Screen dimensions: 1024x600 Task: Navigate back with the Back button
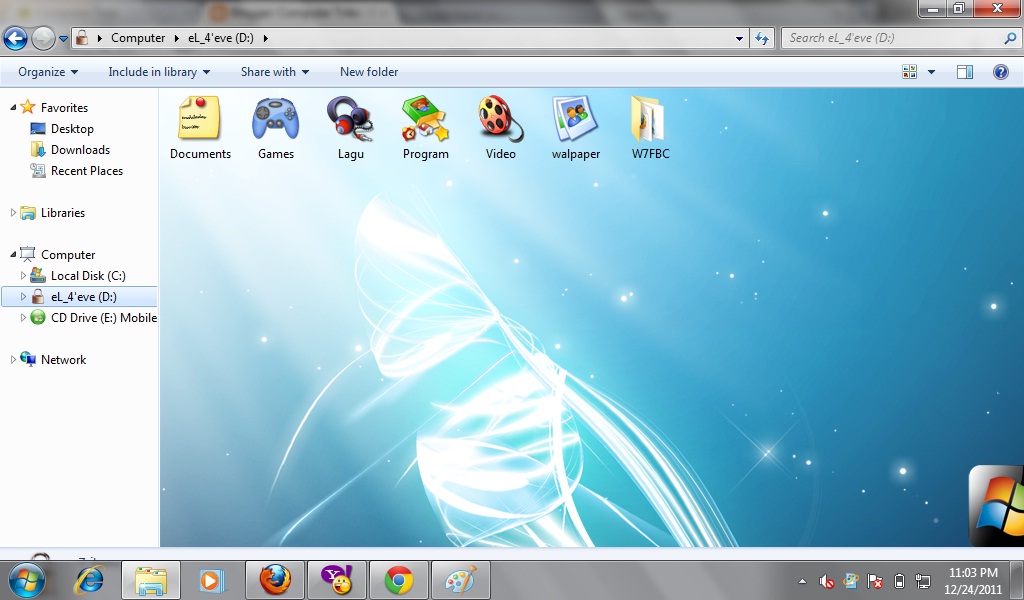point(15,38)
